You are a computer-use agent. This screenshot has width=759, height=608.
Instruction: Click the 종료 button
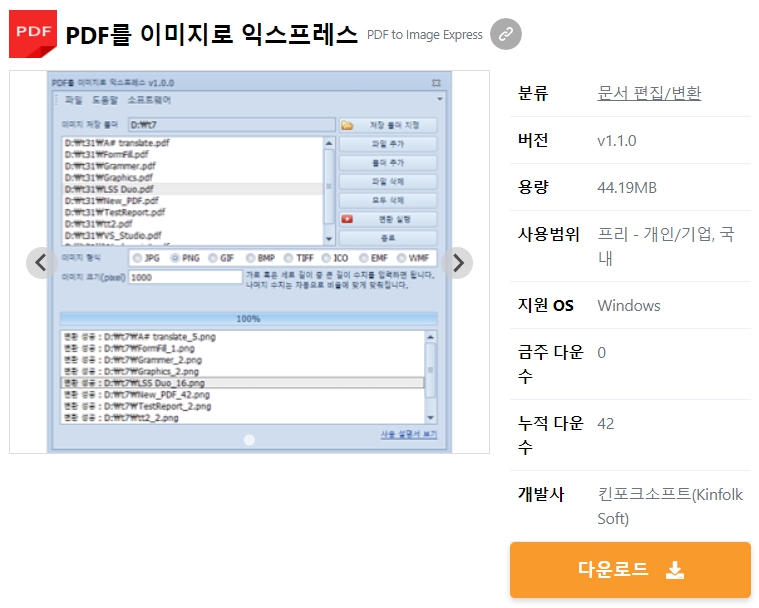388,238
